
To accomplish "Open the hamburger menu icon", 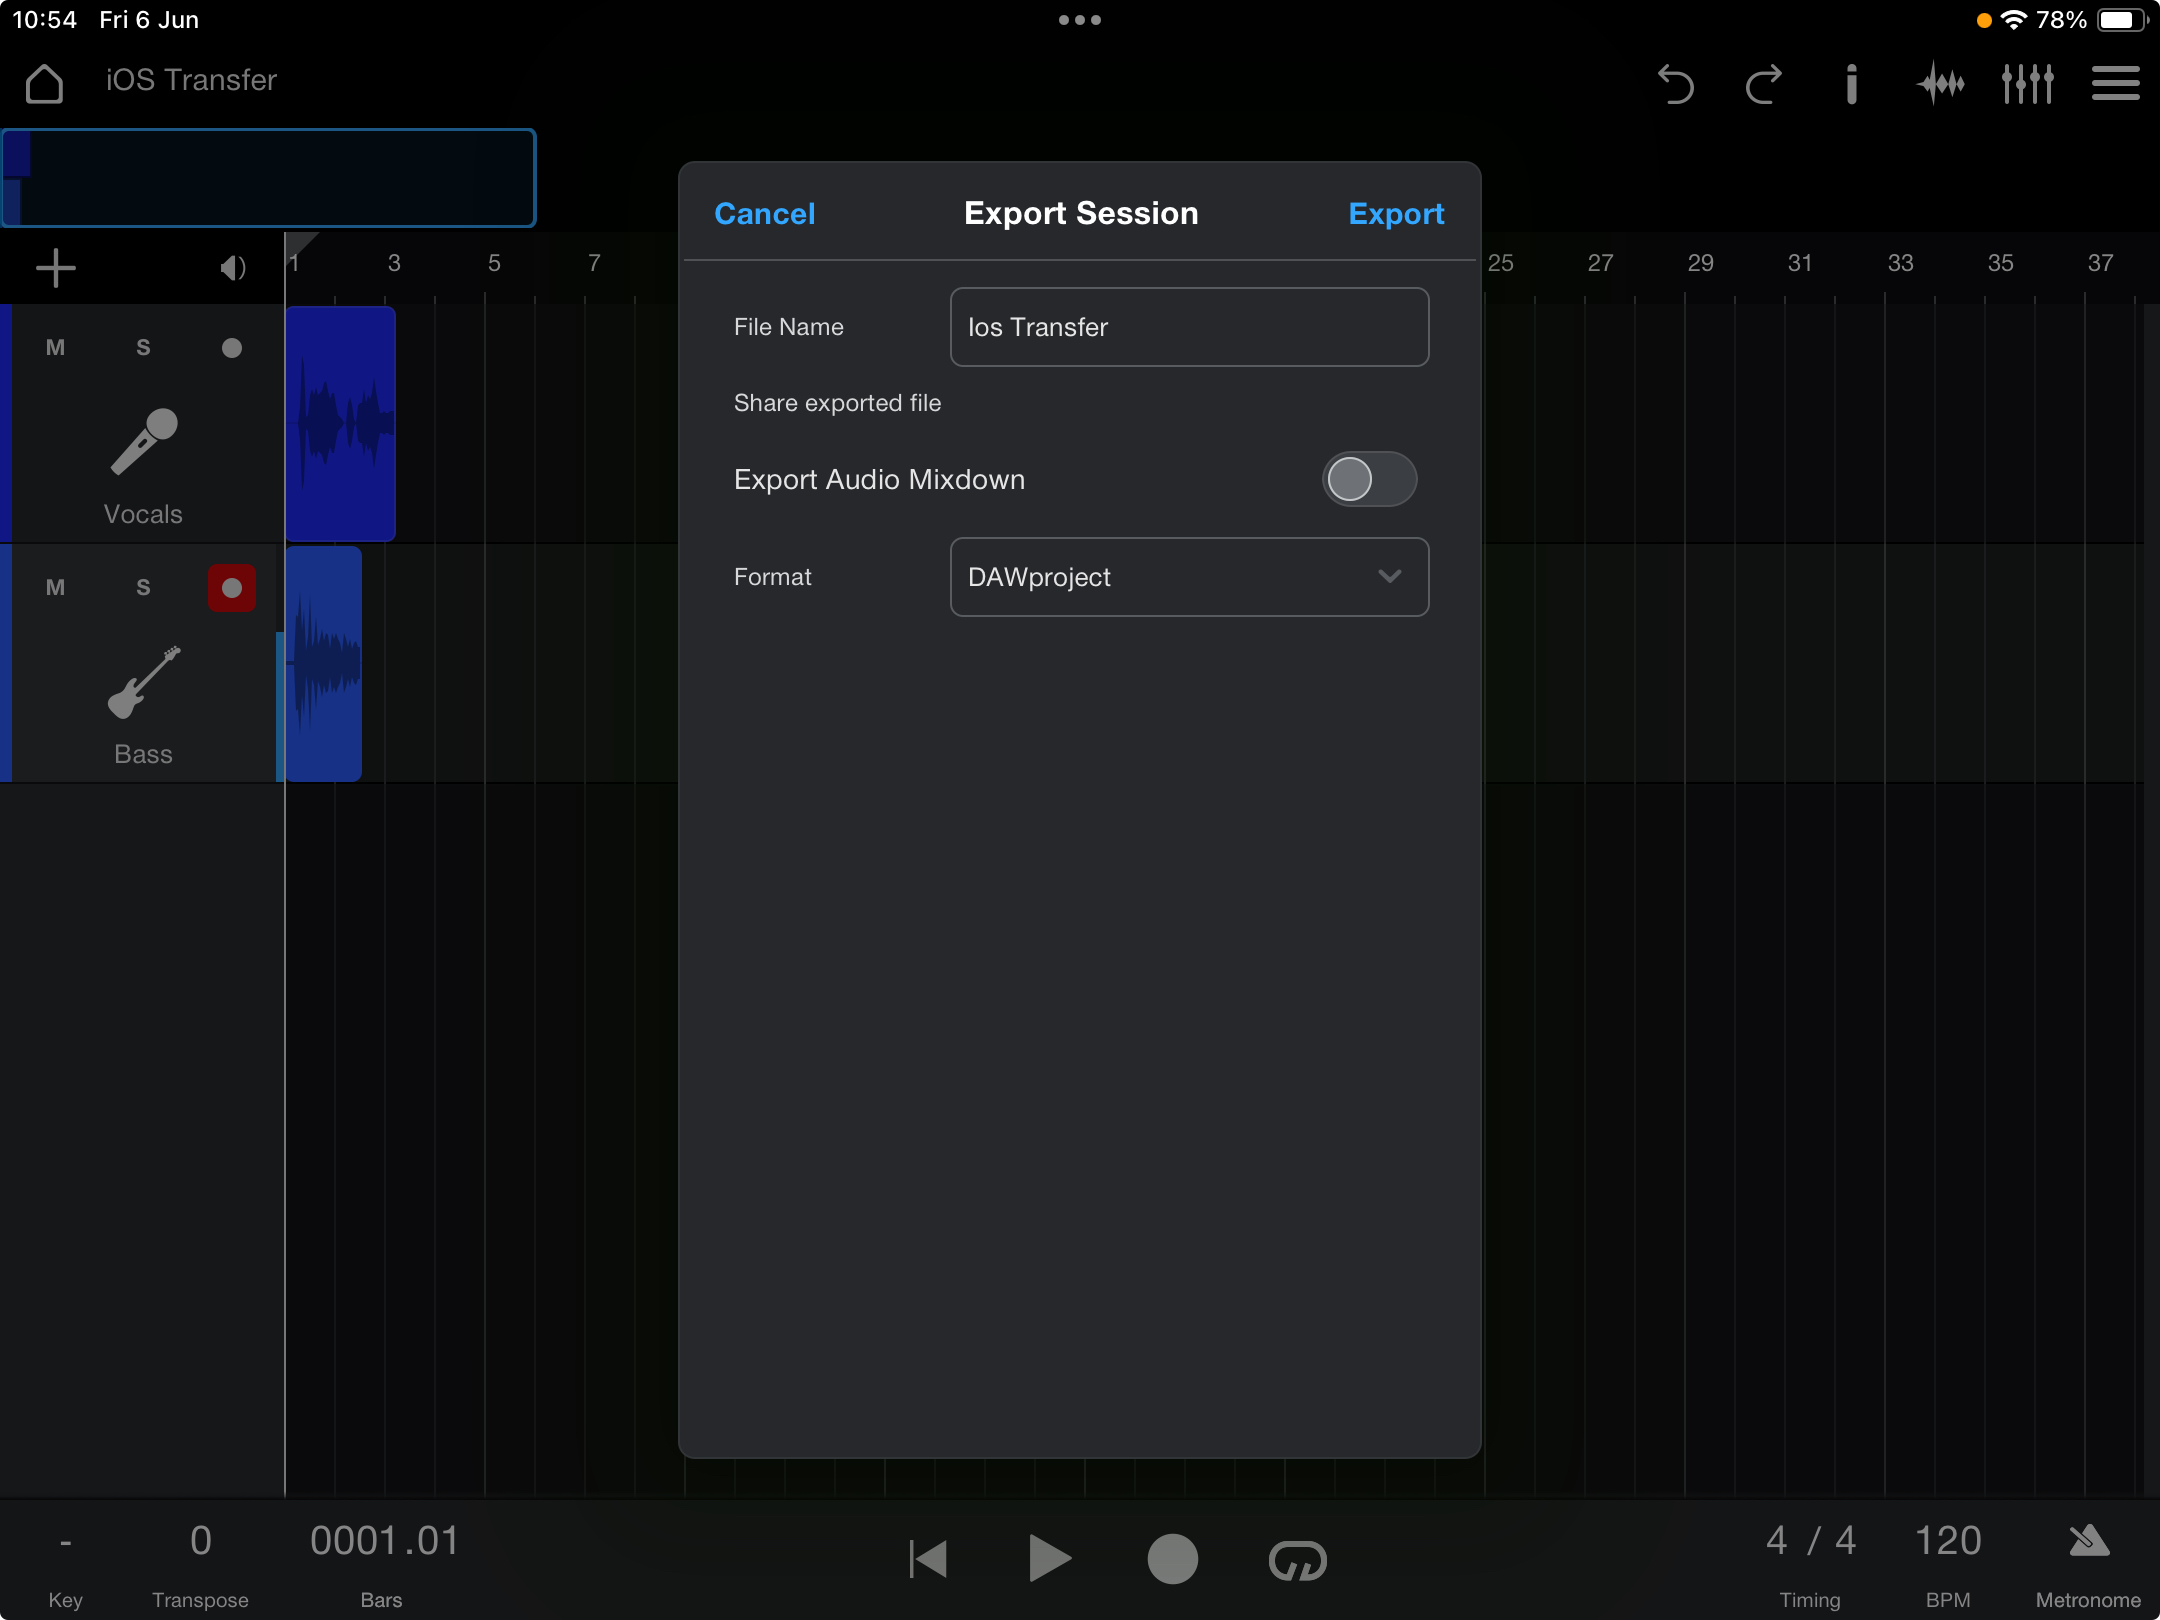I will [2116, 84].
